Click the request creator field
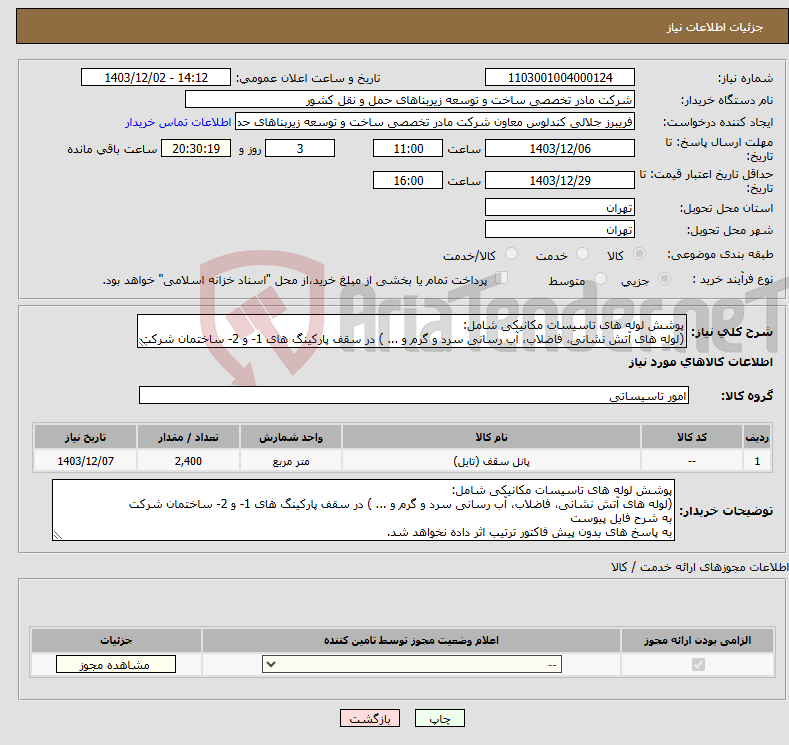 coord(435,122)
